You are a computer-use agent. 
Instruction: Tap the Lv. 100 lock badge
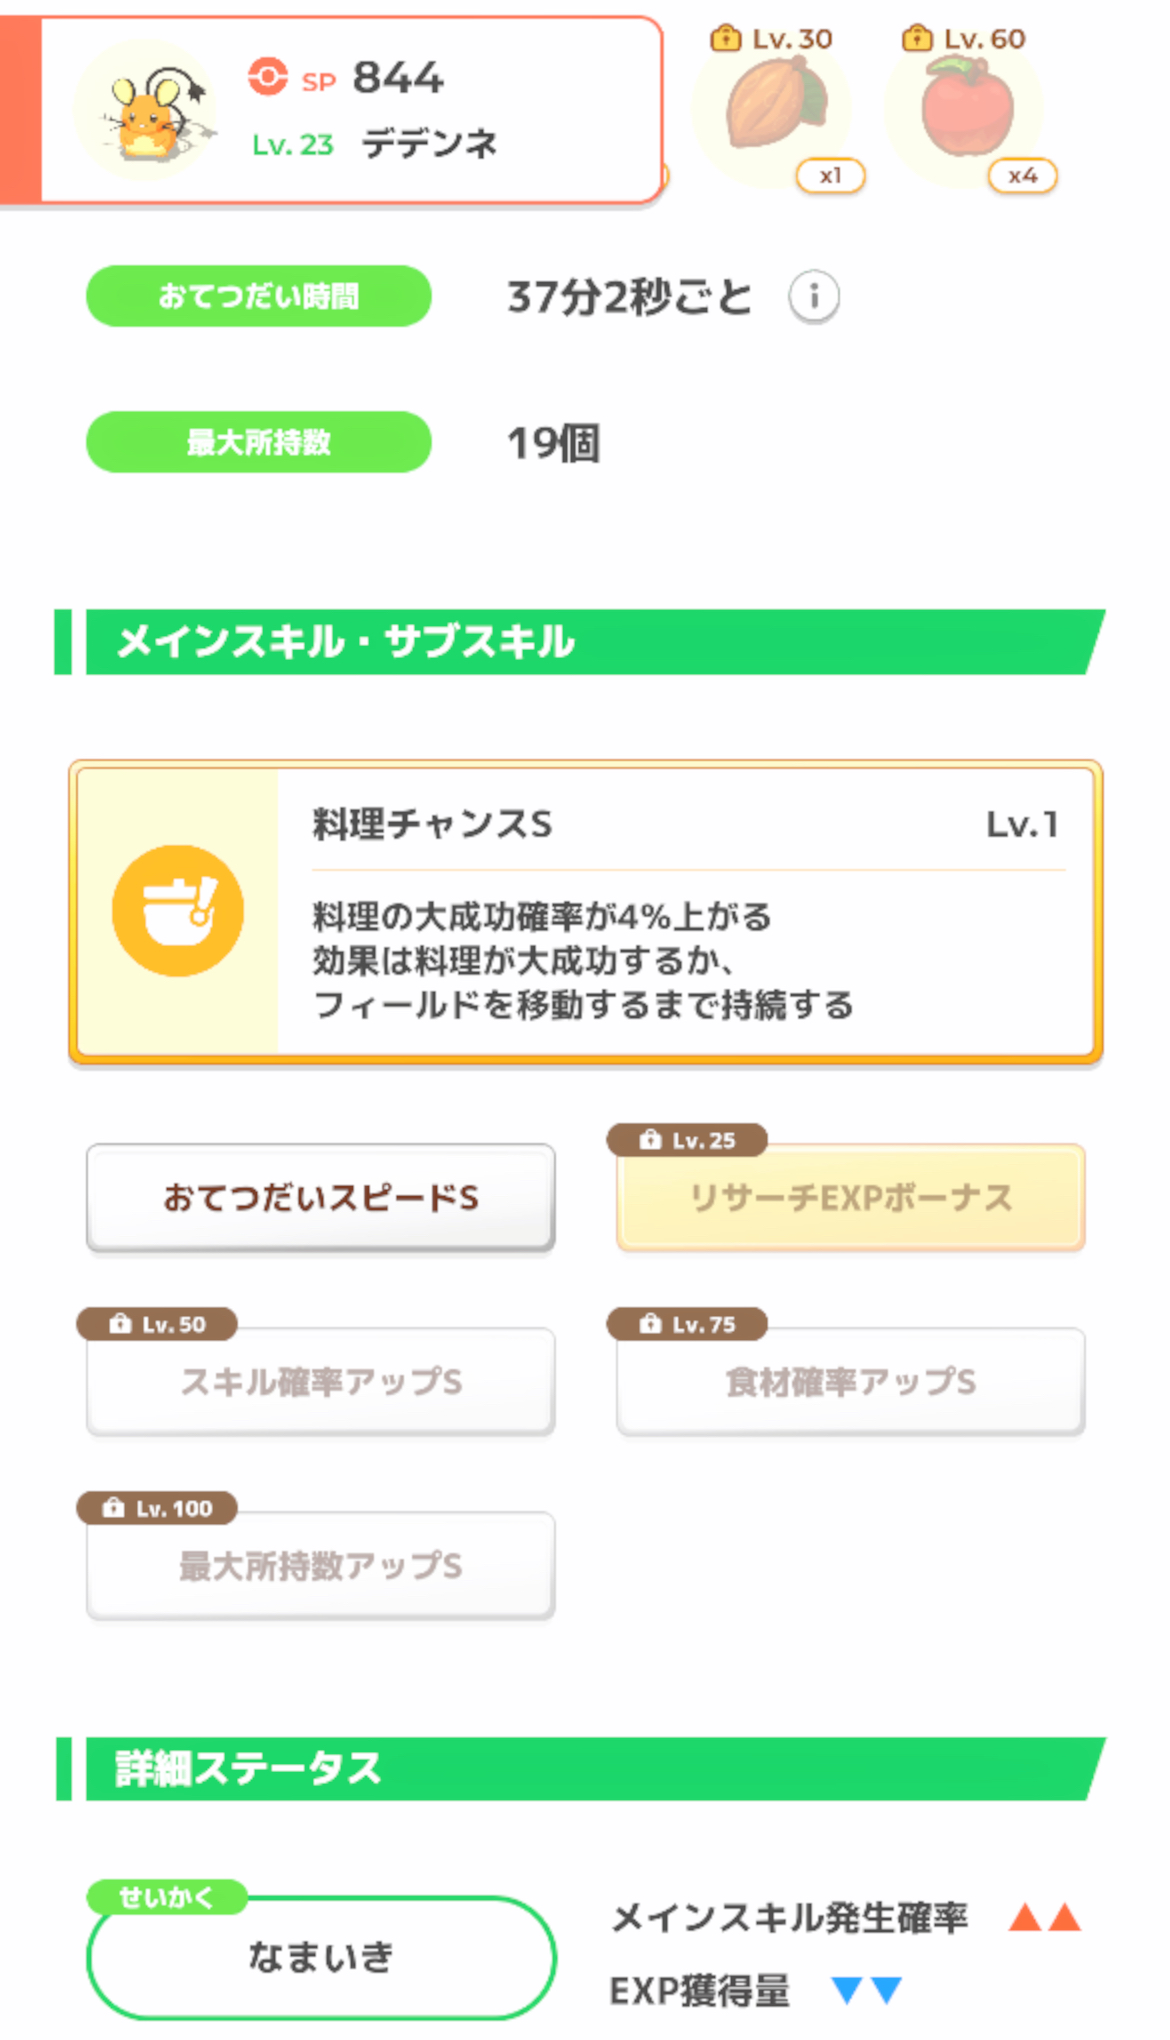tap(158, 1508)
